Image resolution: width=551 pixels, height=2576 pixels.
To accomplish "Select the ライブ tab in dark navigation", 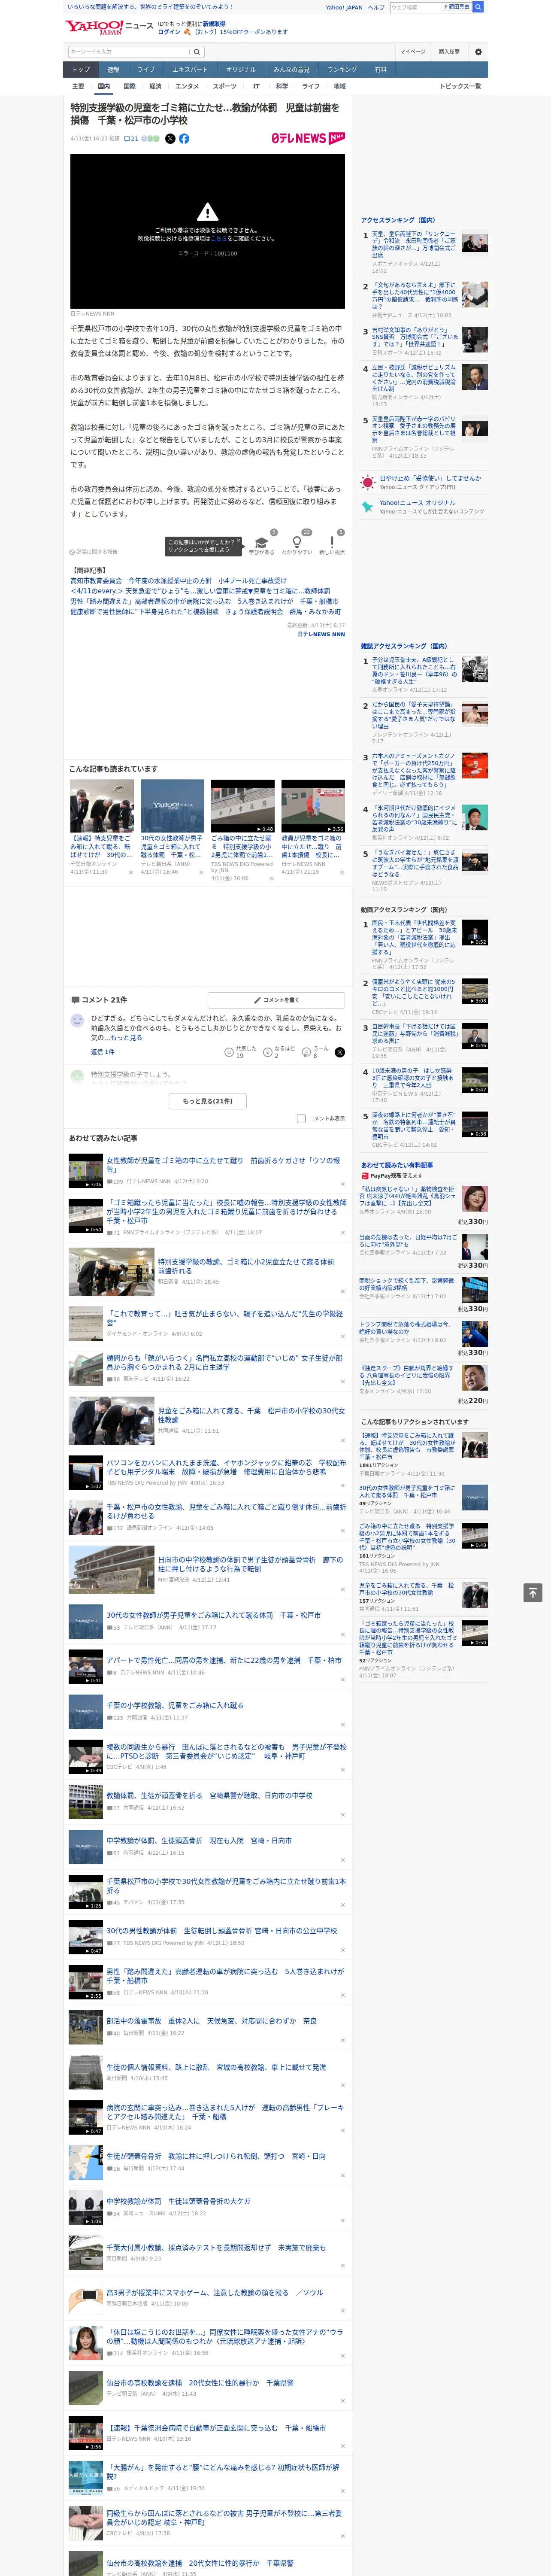I will pyautogui.click(x=146, y=70).
